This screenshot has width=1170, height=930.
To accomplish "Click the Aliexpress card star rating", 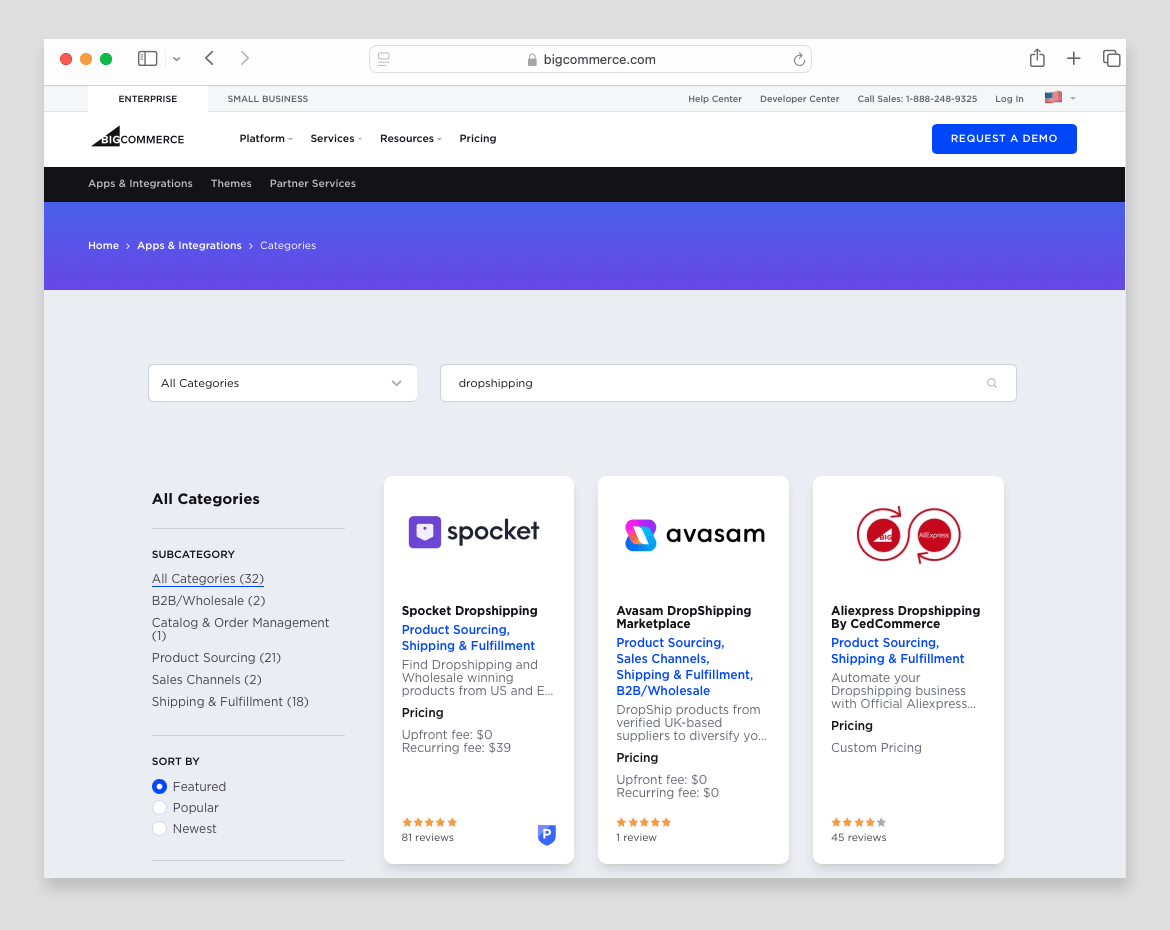I will pos(858,823).
